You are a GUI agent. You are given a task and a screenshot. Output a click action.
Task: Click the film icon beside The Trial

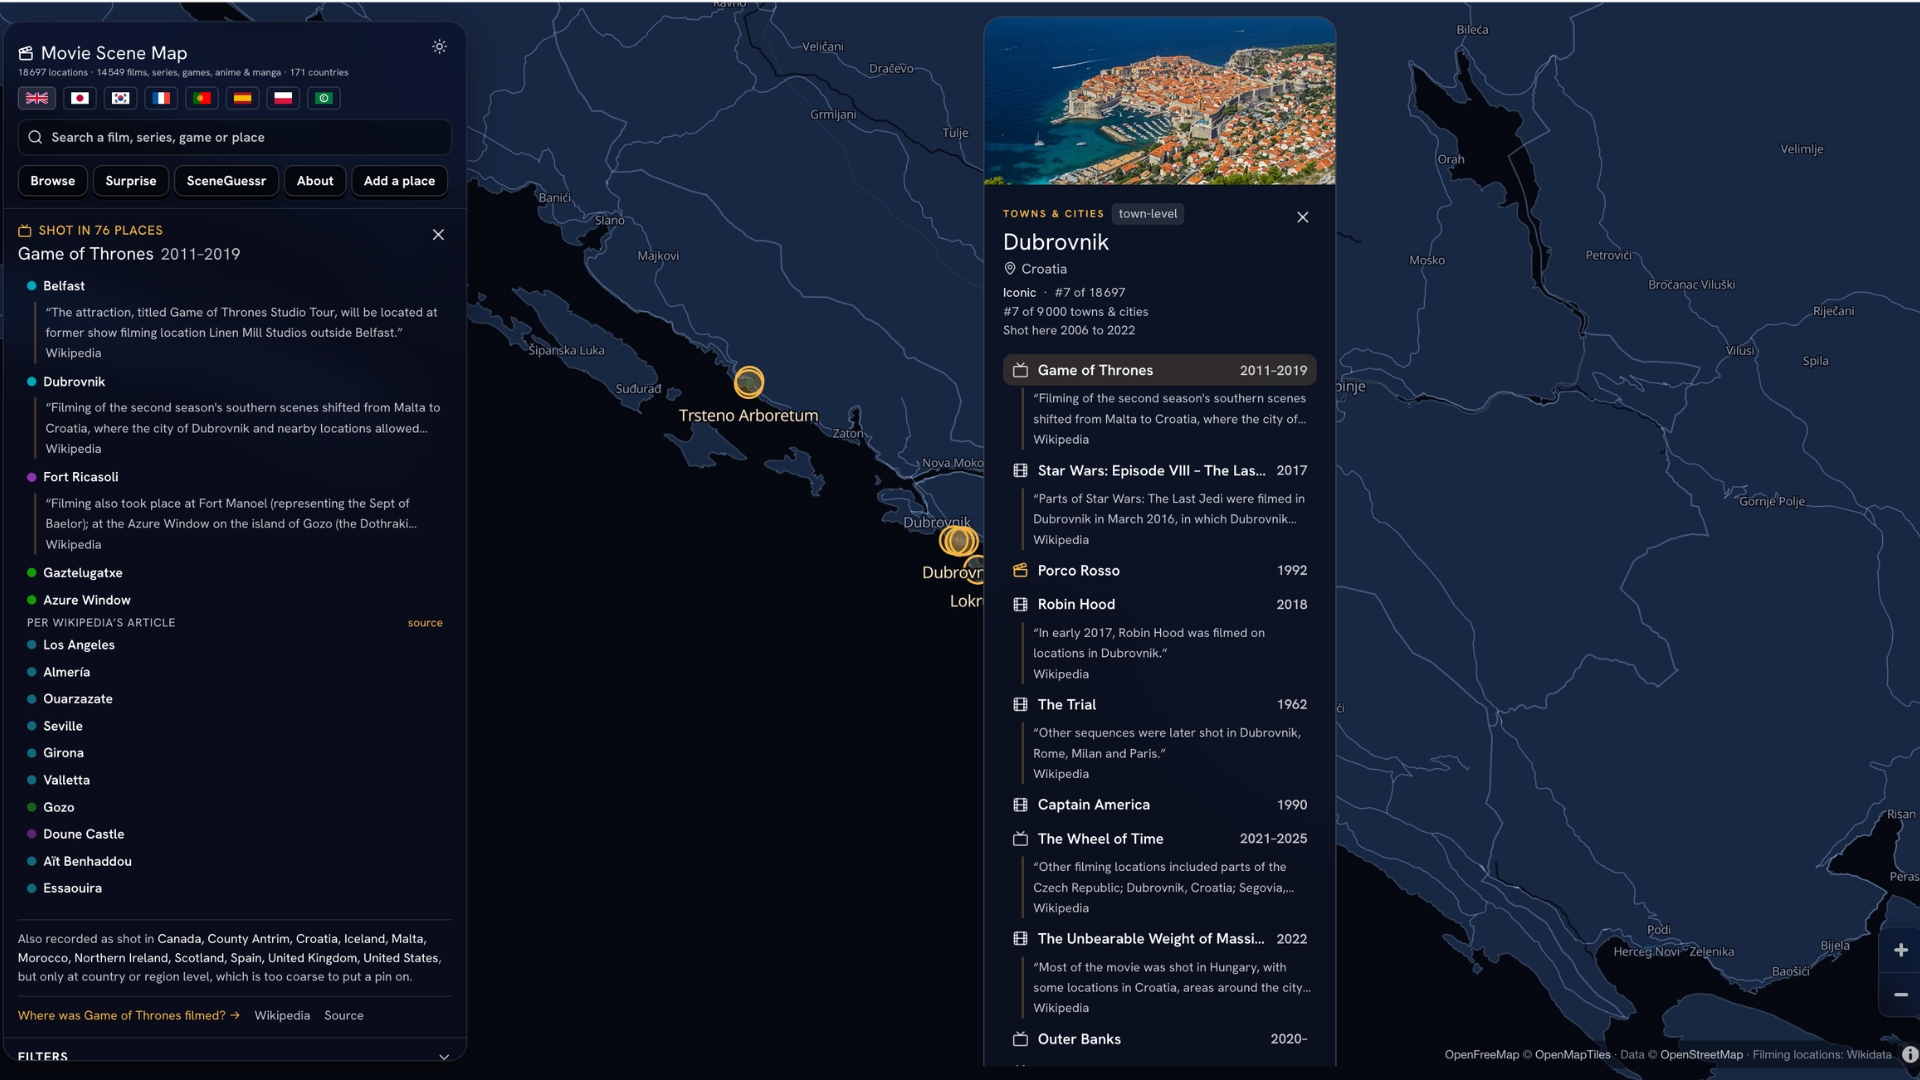pos(1020,705)
